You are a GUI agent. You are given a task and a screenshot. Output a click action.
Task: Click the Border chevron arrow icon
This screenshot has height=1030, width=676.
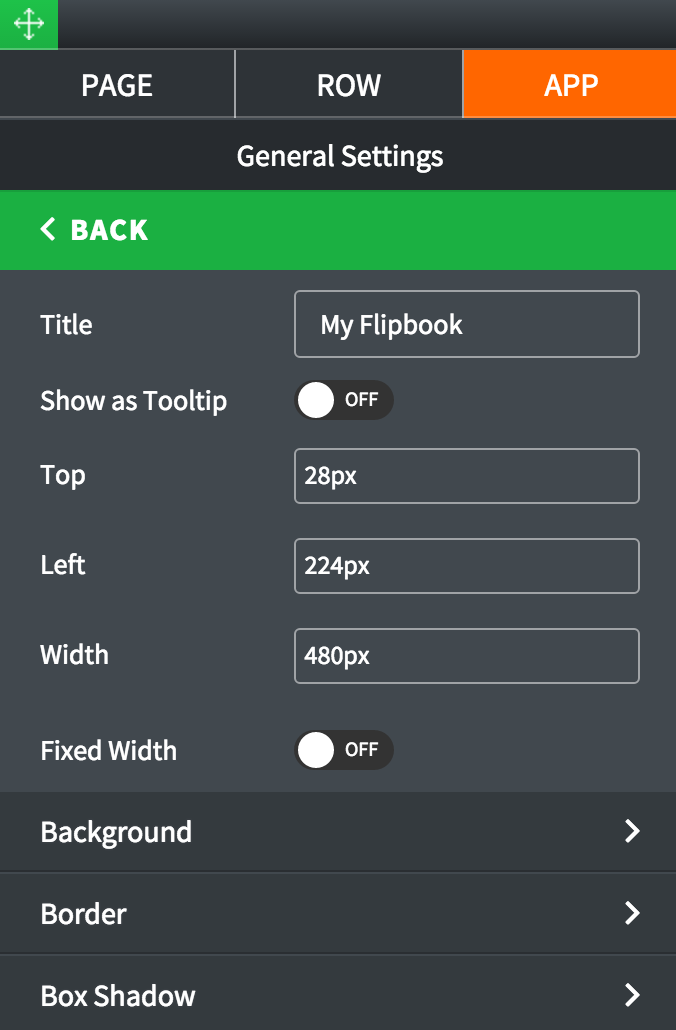click(x=632, y=913)
